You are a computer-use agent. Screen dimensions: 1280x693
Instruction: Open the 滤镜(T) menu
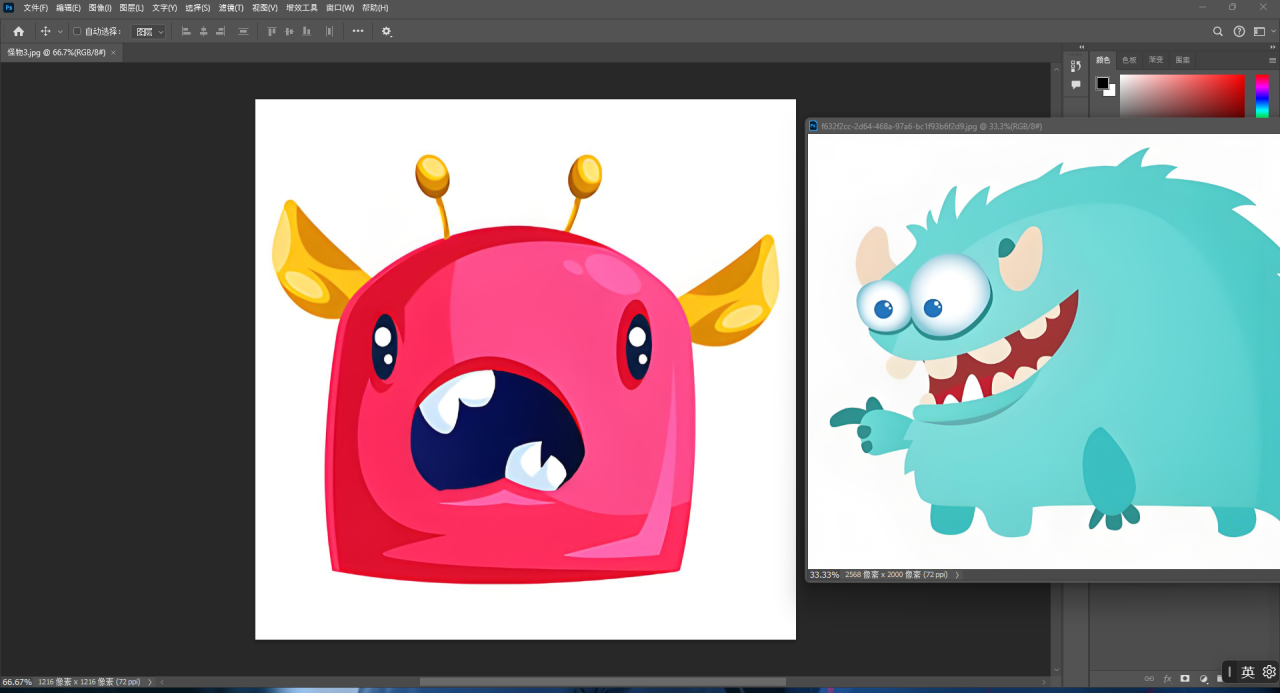pos(231,7)
